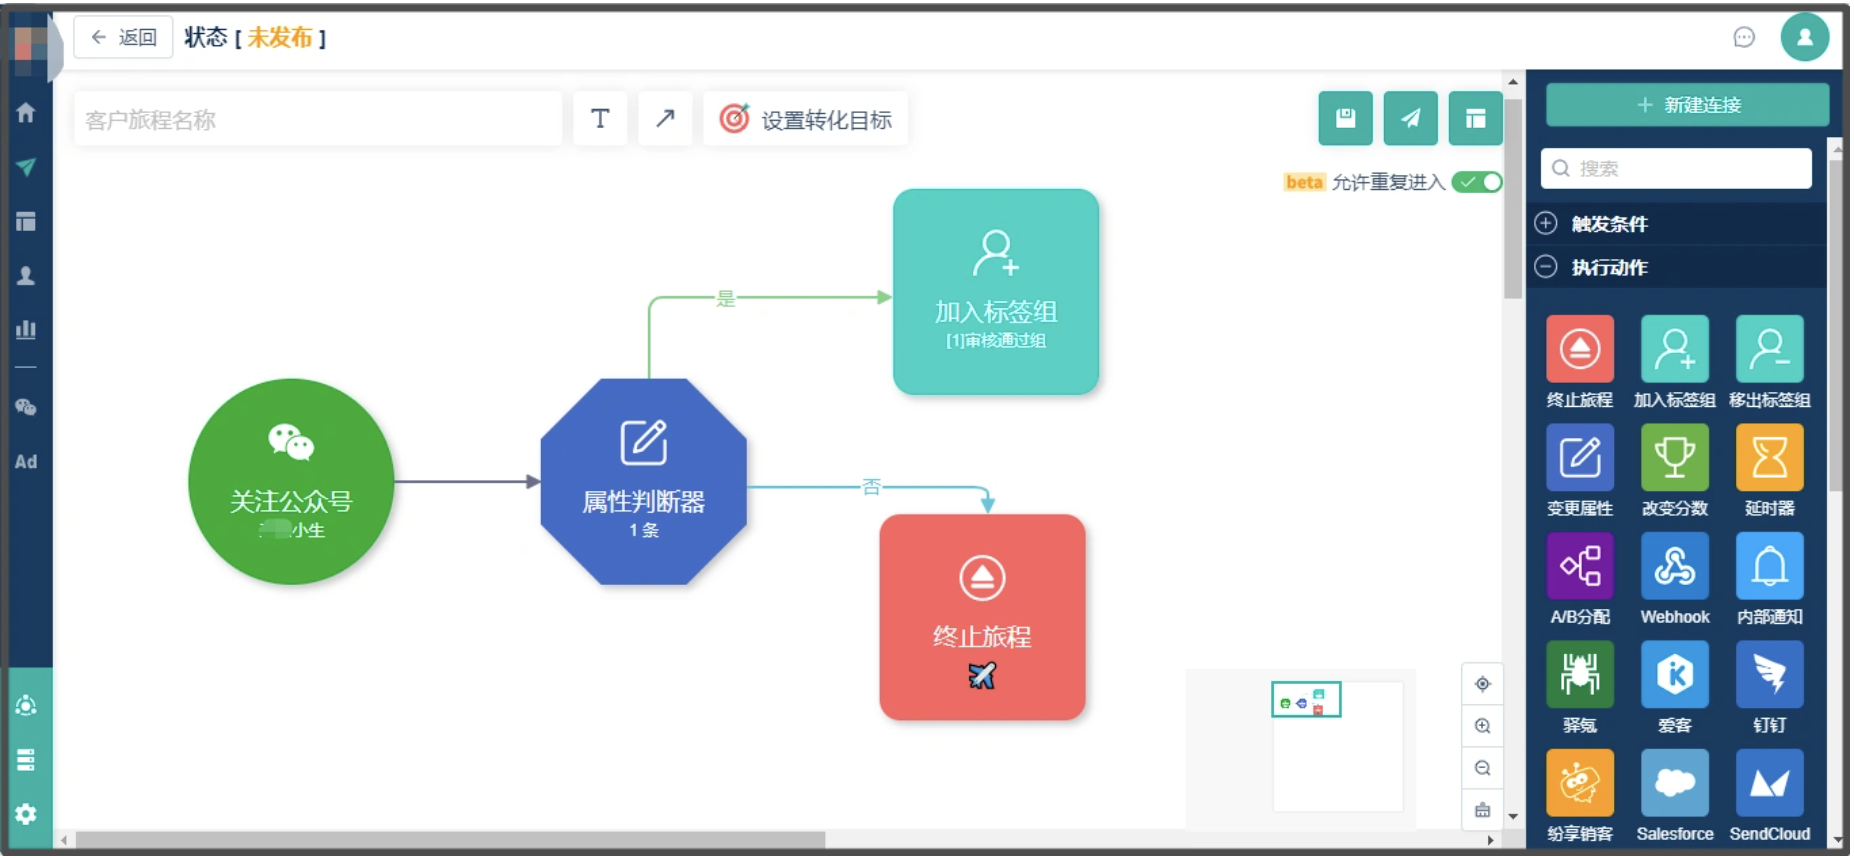Pick the 改变分数 trophy icon
This screenshot has height=858, width=1854.
[1675, 458]
